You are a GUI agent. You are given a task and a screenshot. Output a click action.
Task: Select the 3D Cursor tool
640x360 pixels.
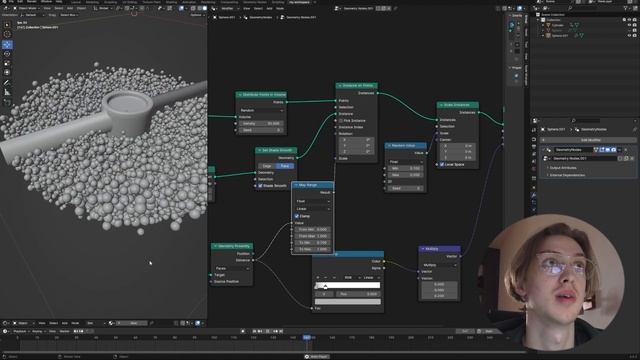pyautogui.click(x=7, y=34)
